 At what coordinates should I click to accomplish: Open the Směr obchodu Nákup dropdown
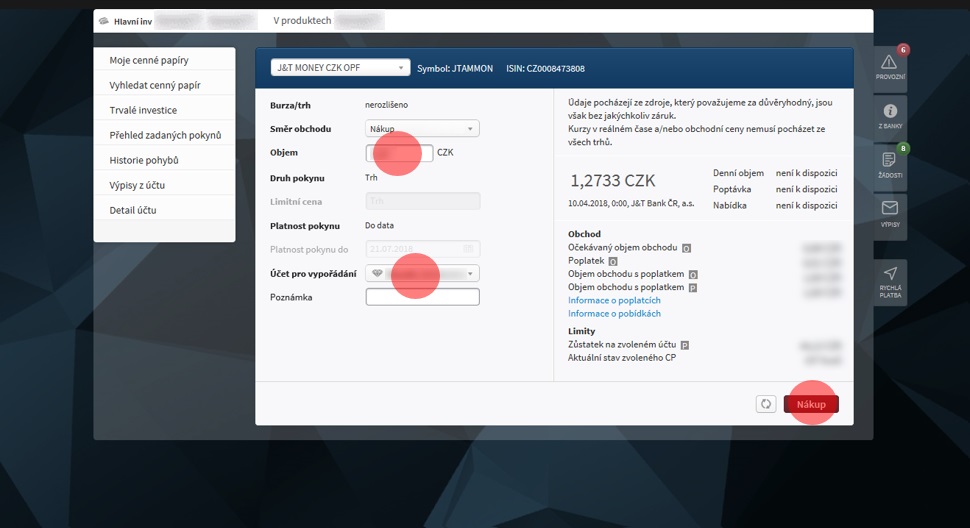(422, 129)
